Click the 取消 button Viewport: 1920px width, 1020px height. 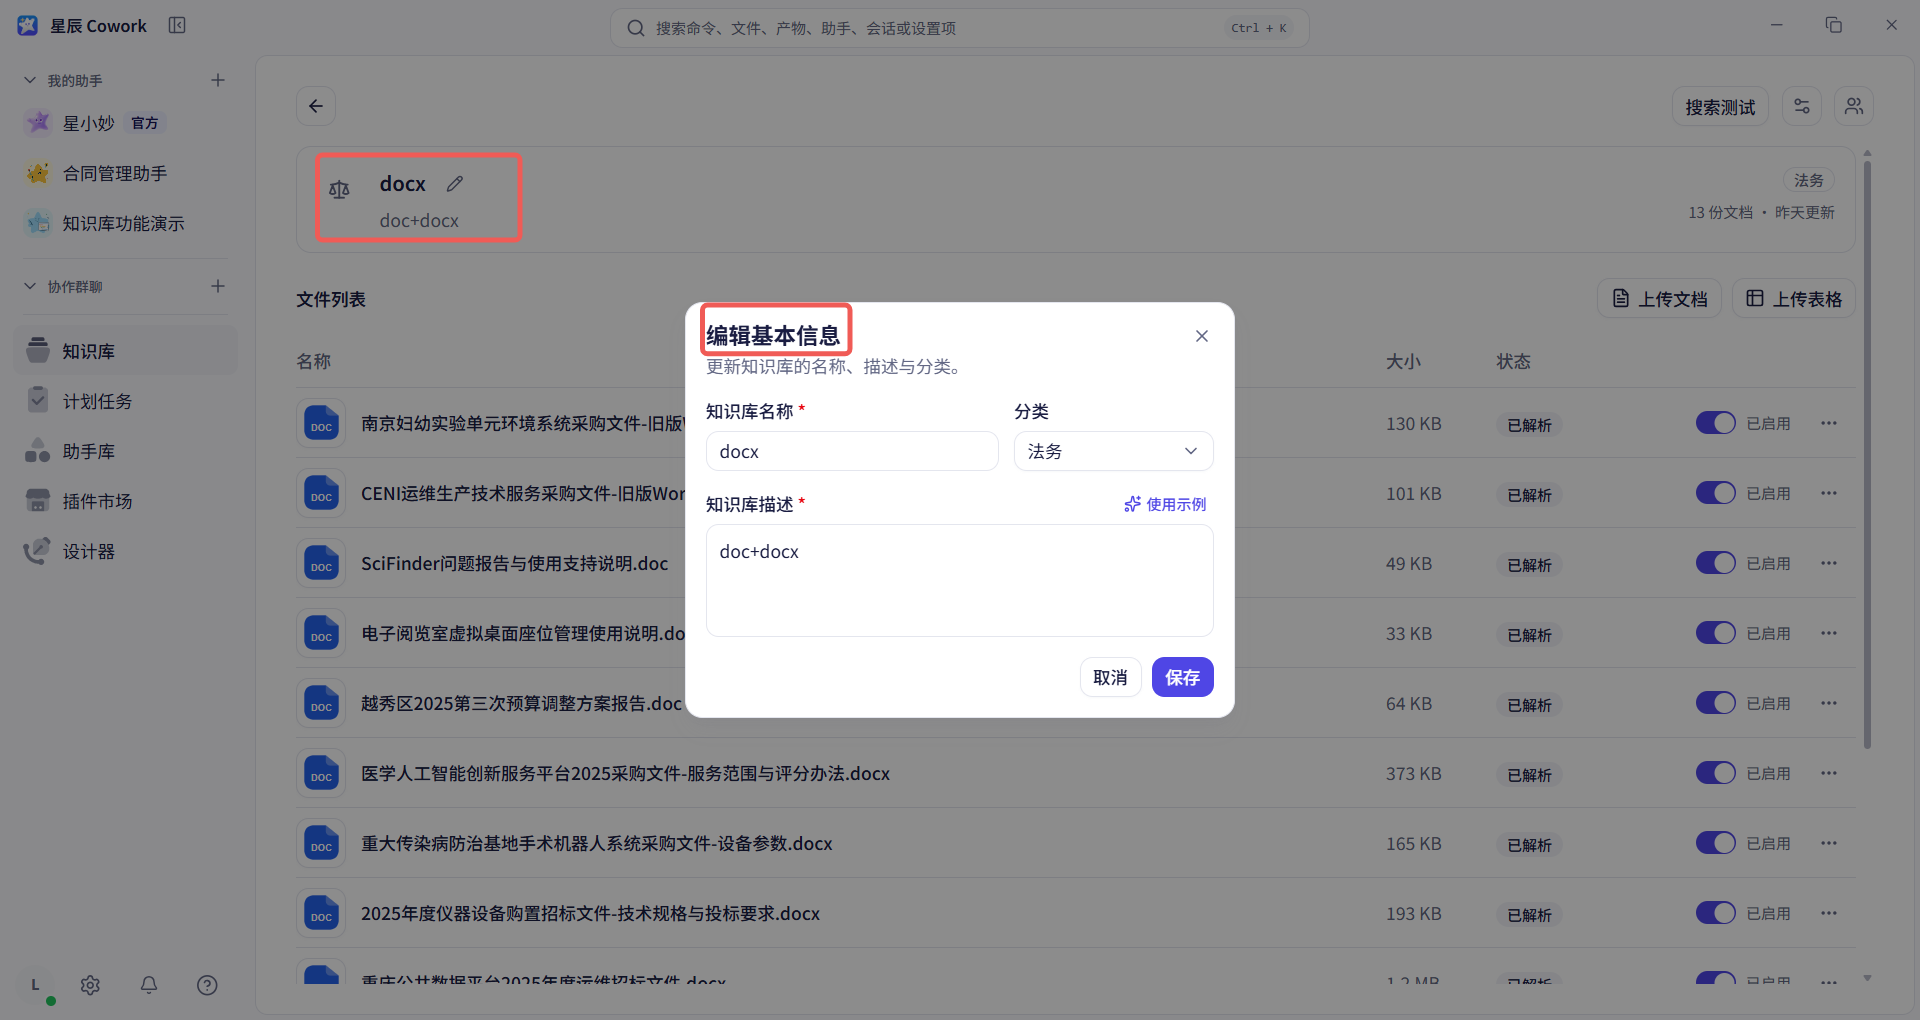point(1110,677)
